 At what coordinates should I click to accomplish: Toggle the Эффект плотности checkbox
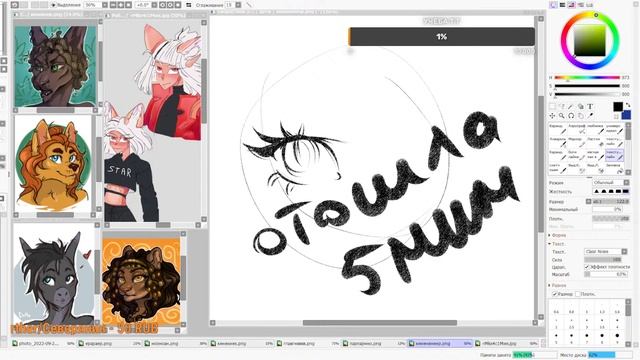click(x=587, y=267)
